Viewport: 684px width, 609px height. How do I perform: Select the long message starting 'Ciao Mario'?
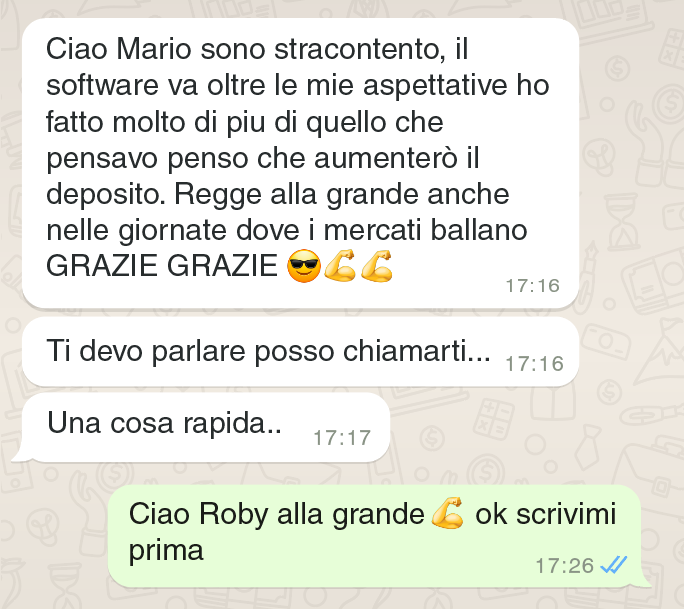300,164
